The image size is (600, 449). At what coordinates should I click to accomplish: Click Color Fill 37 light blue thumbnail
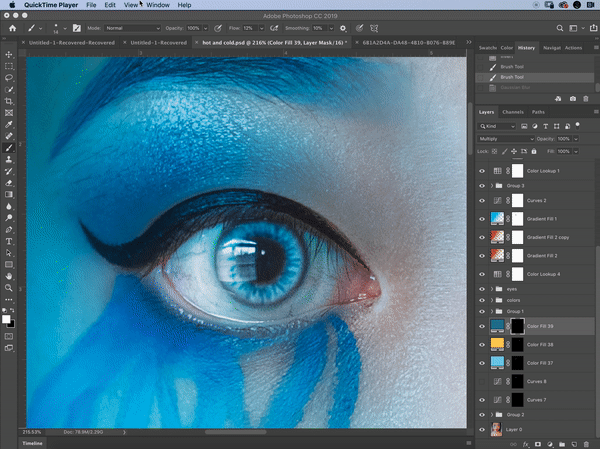tap(497, 362)
